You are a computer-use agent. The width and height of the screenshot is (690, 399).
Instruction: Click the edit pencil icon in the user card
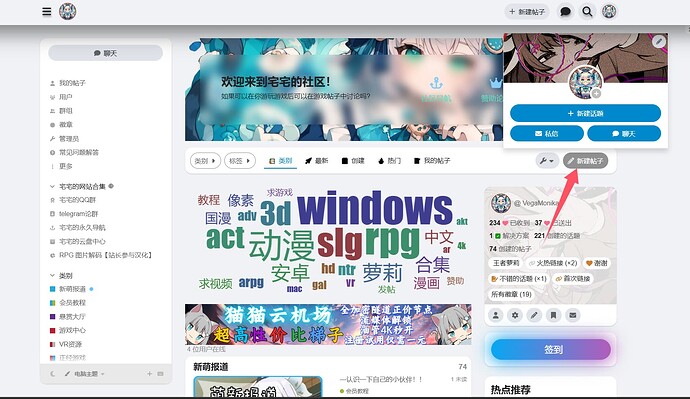[x=534, y=315]
